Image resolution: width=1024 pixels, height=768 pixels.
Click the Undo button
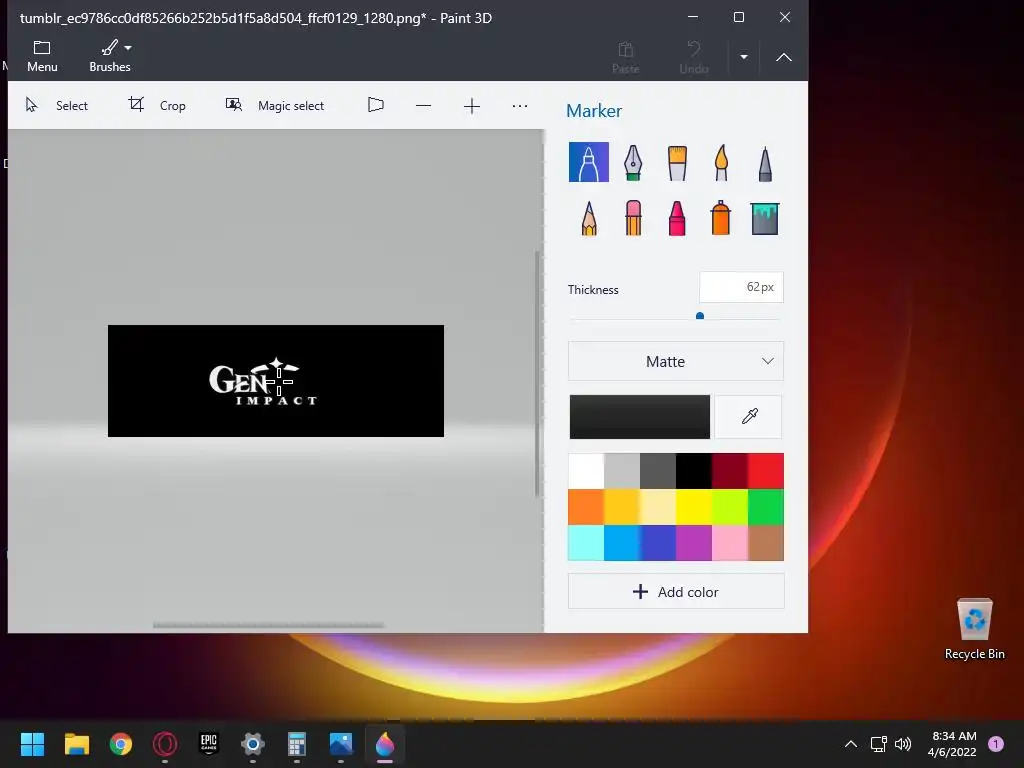(694, 57)
